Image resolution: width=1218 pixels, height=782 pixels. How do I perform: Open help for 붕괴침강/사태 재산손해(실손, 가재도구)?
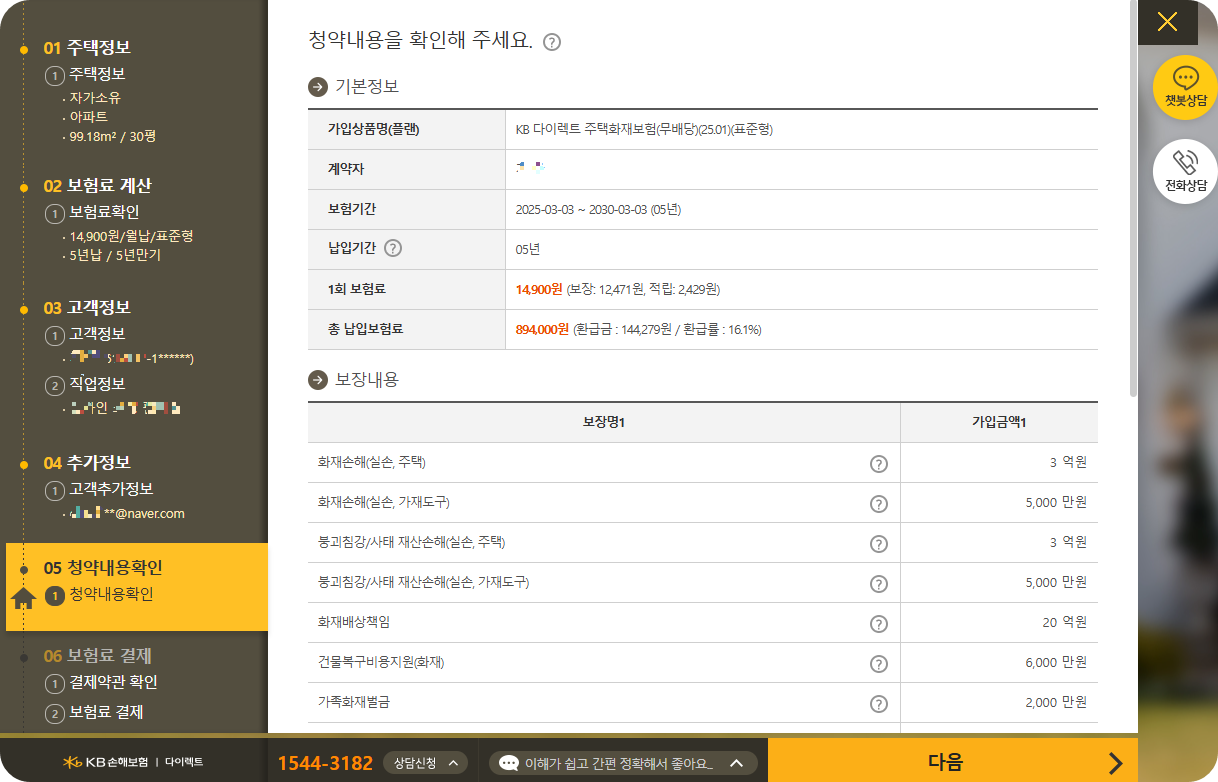click(879, 583)
